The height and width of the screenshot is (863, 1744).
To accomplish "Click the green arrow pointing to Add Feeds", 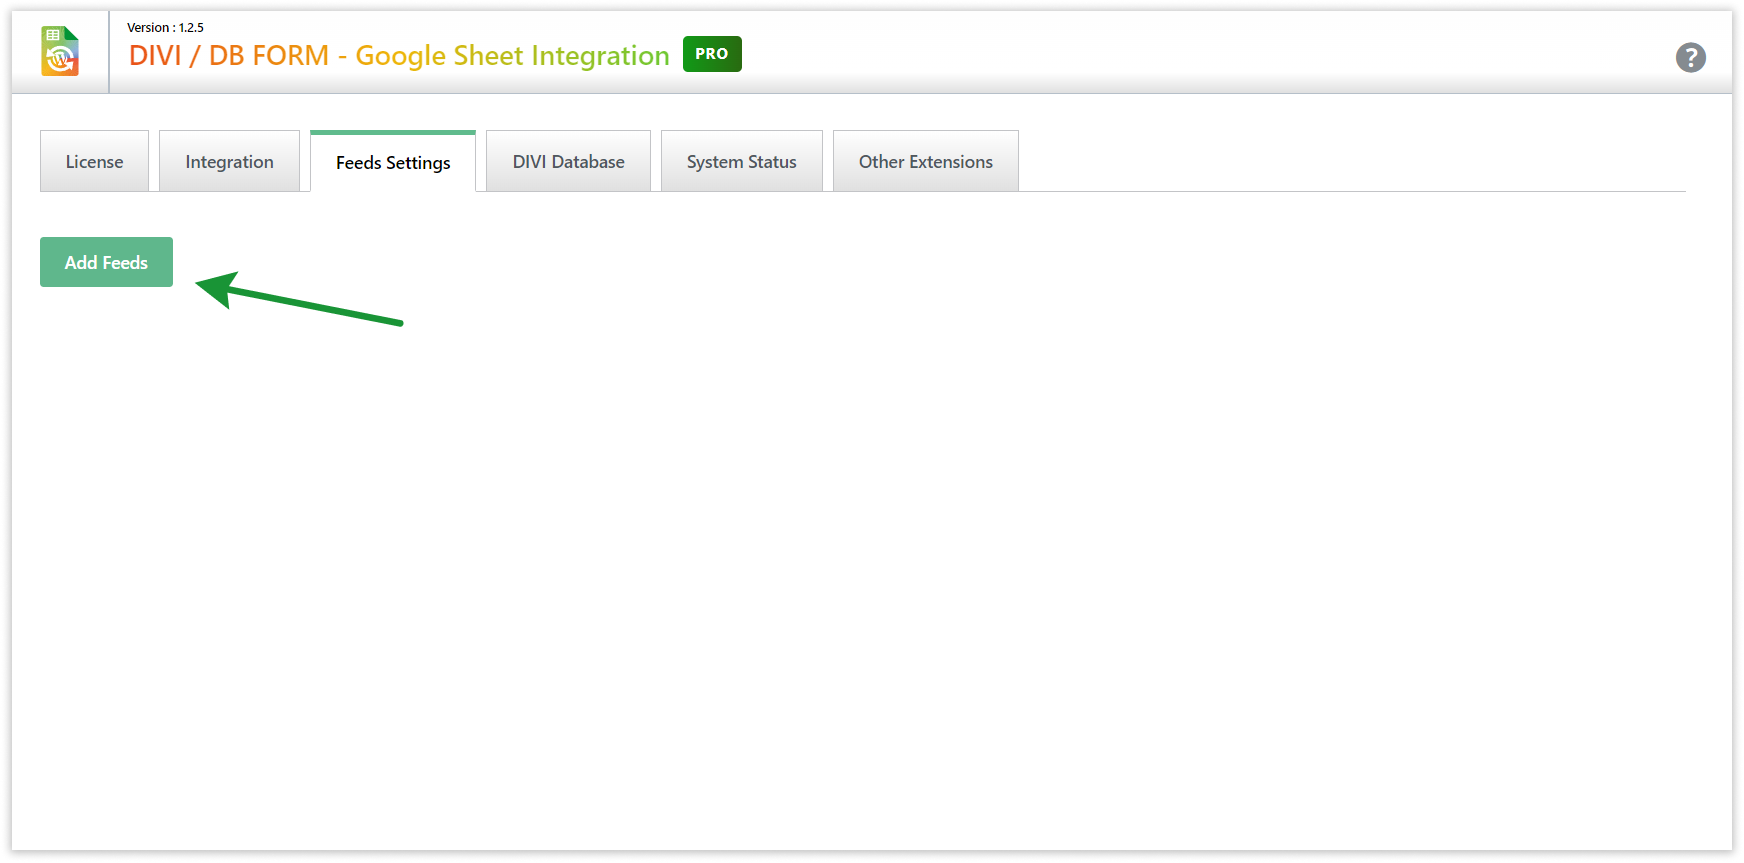I will [x=300, y=302].
